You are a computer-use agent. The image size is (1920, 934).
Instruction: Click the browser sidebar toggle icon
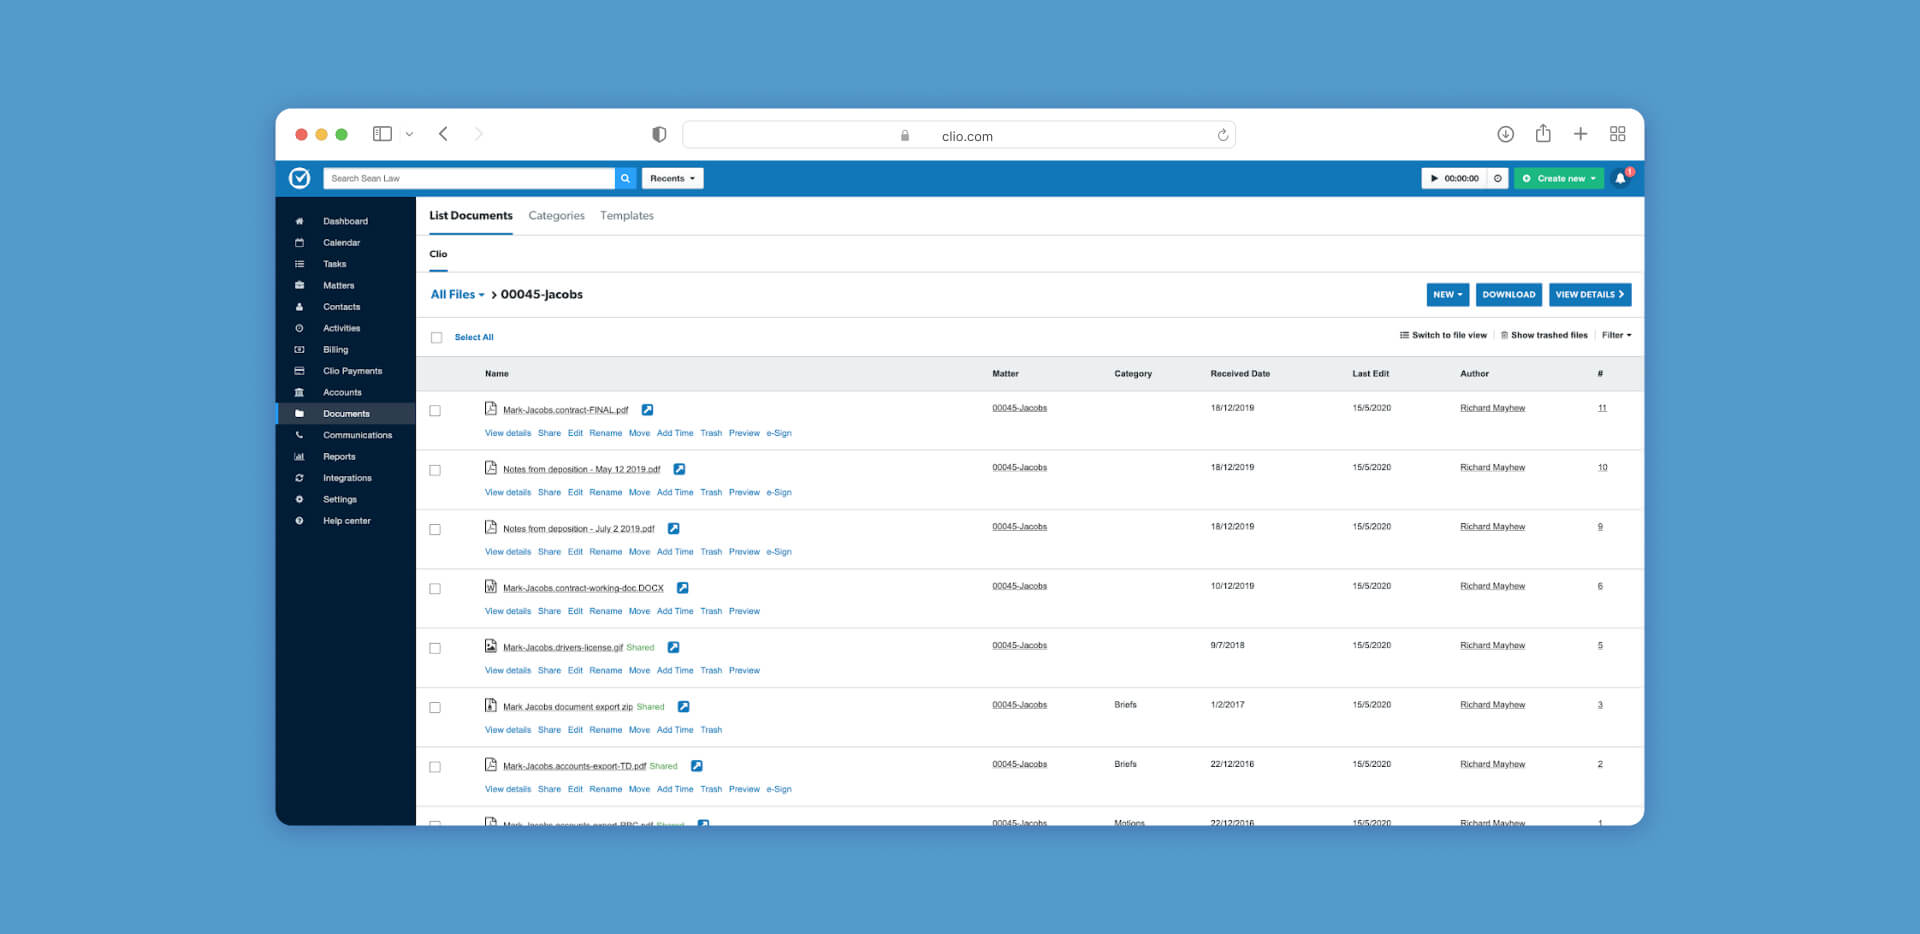pos(382,134)
